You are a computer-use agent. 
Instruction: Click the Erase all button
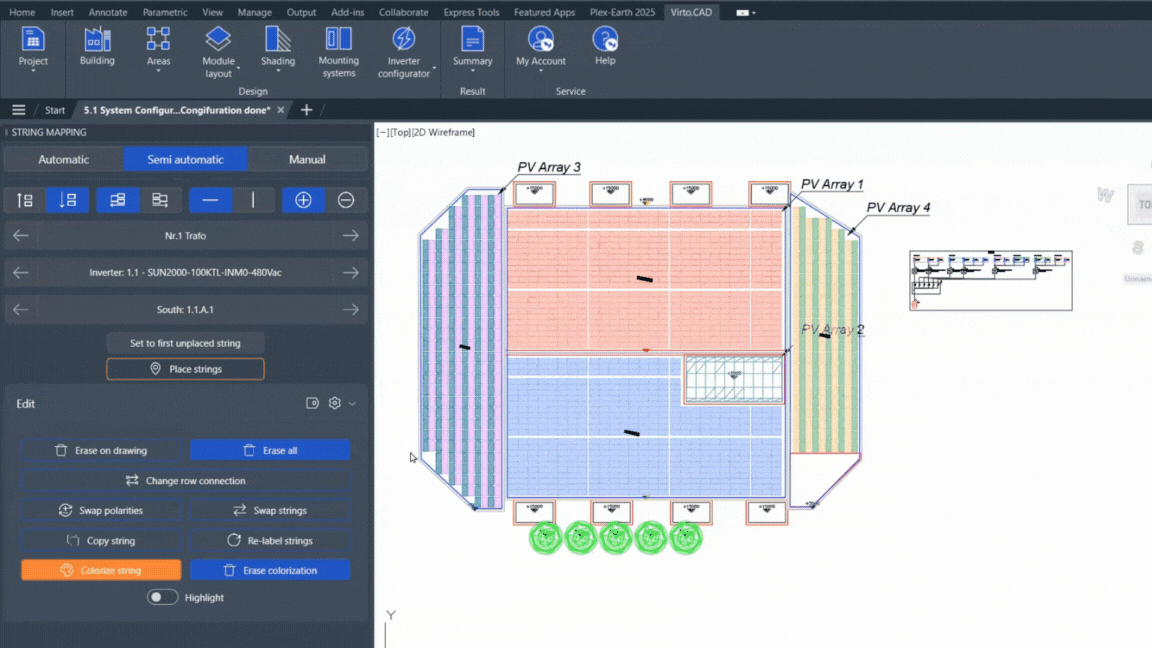pyautogui.click(x=270, y=450)
